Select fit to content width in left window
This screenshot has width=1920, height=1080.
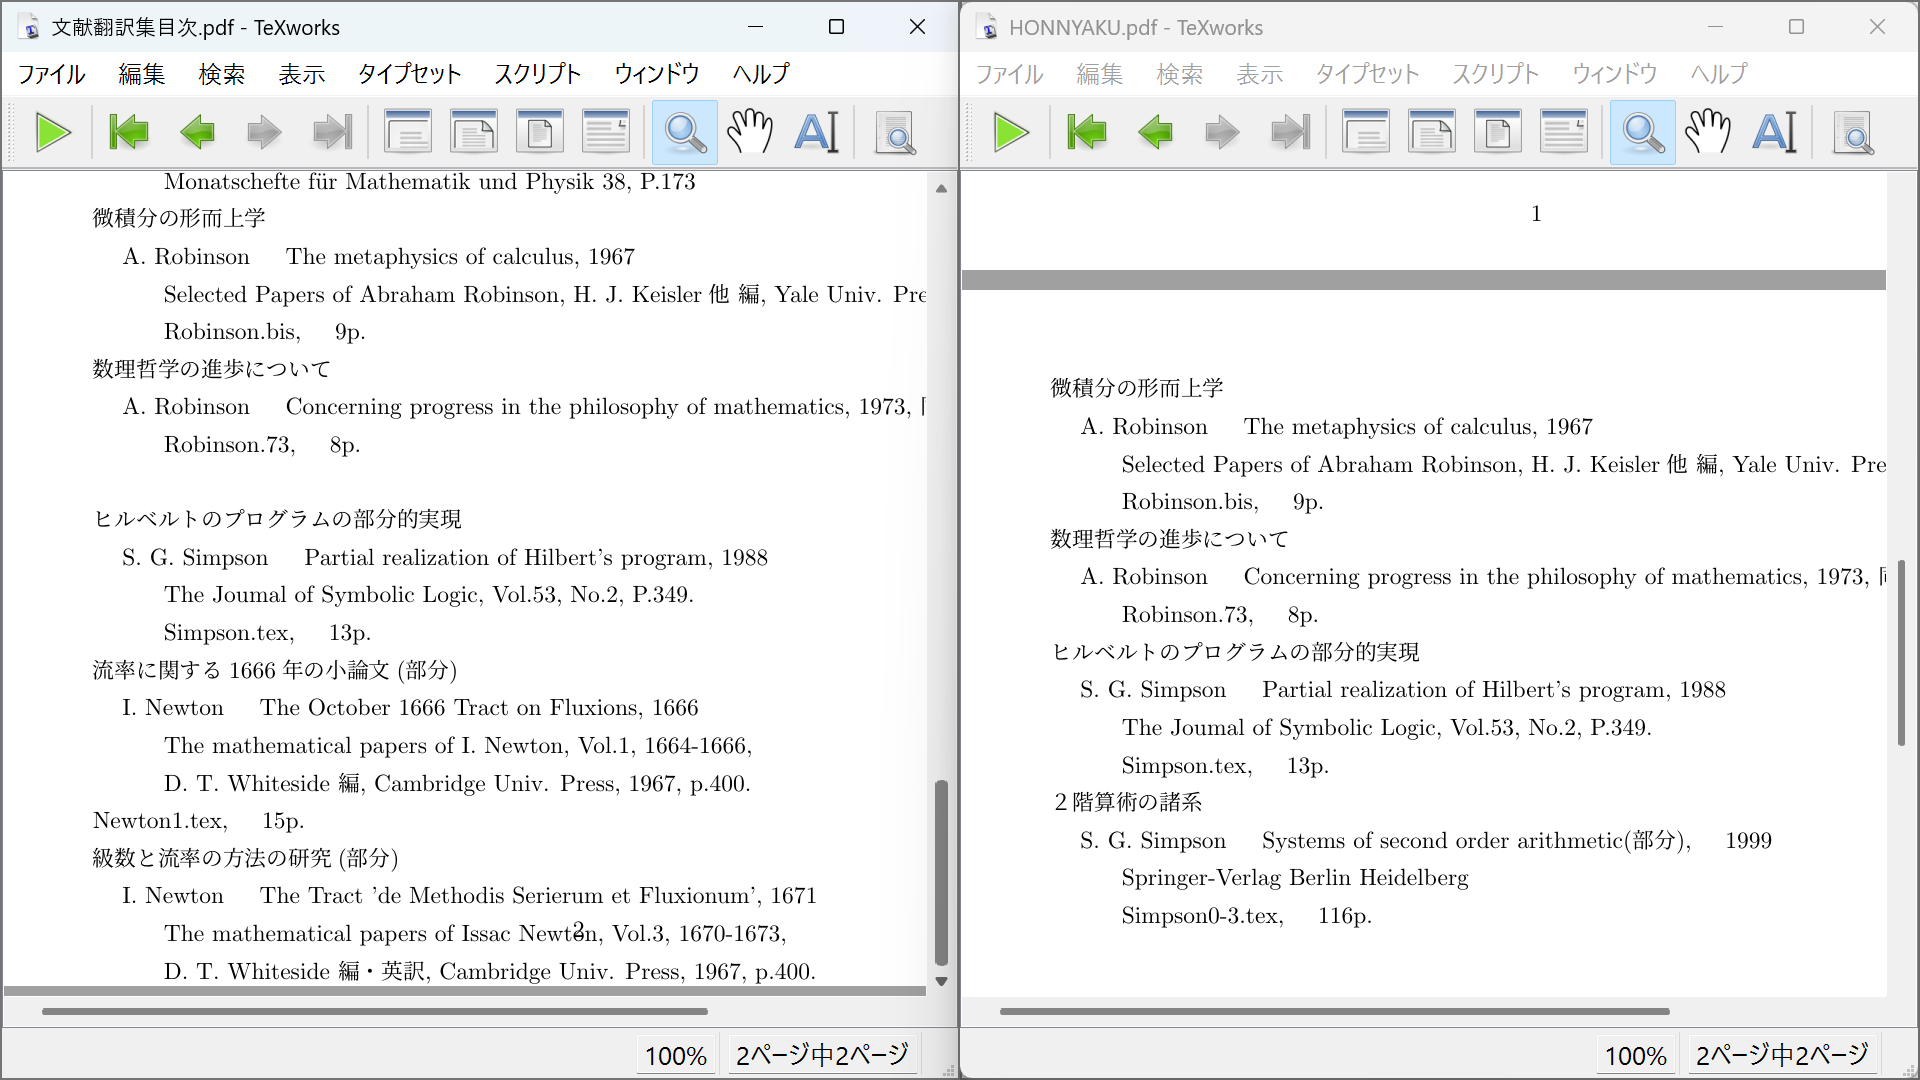[606, 133]
